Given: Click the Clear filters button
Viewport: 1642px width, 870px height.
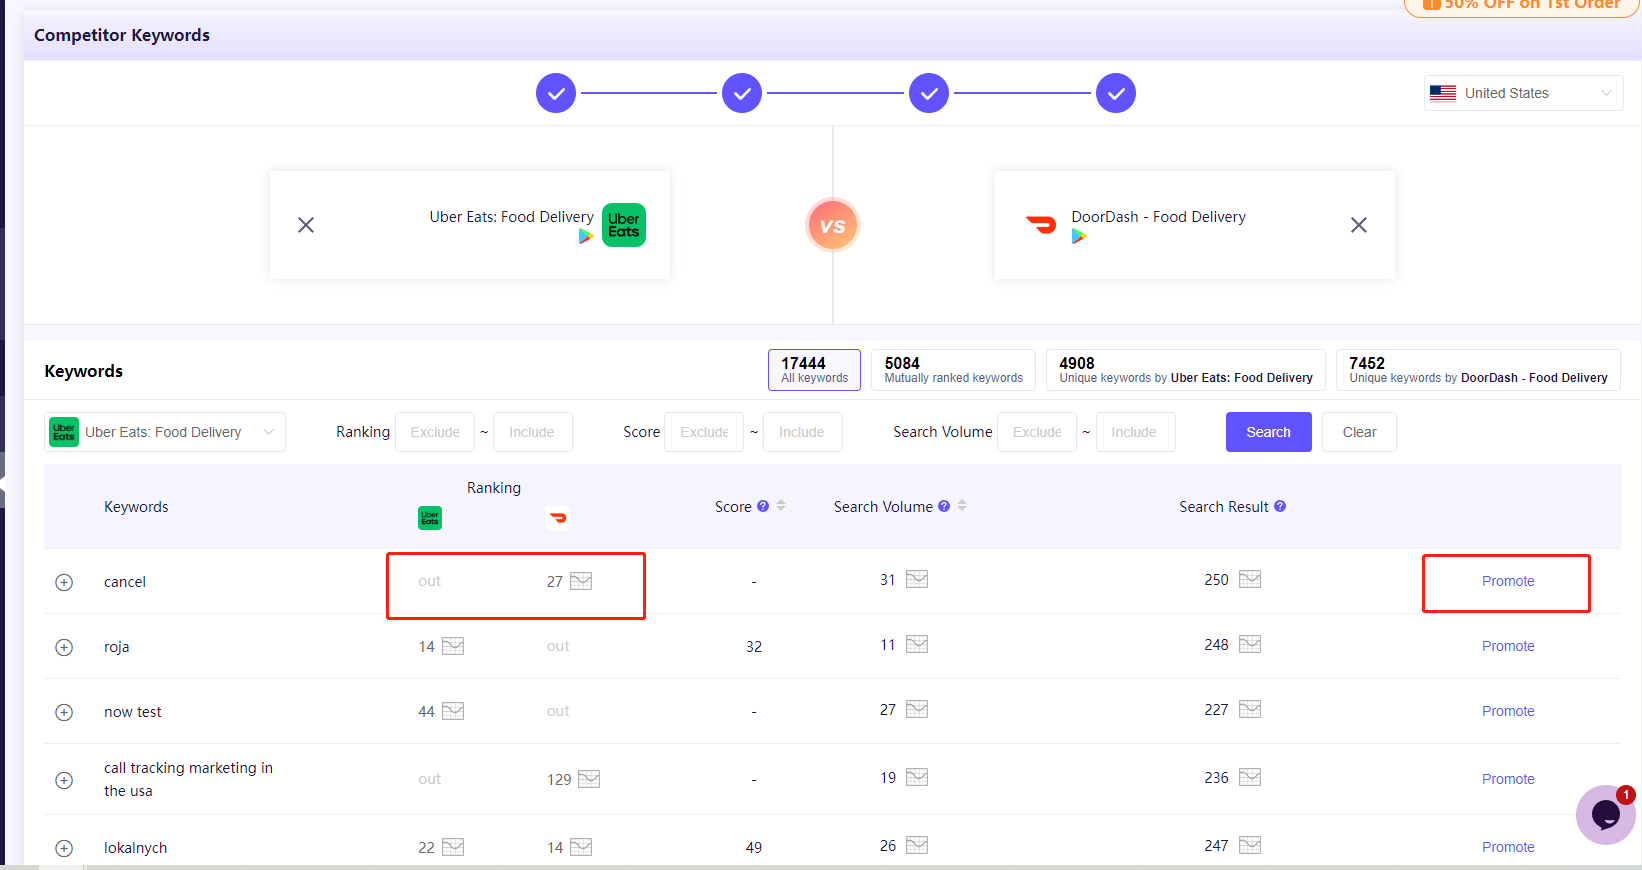Looking at the screenshot, I should 1359,432.
